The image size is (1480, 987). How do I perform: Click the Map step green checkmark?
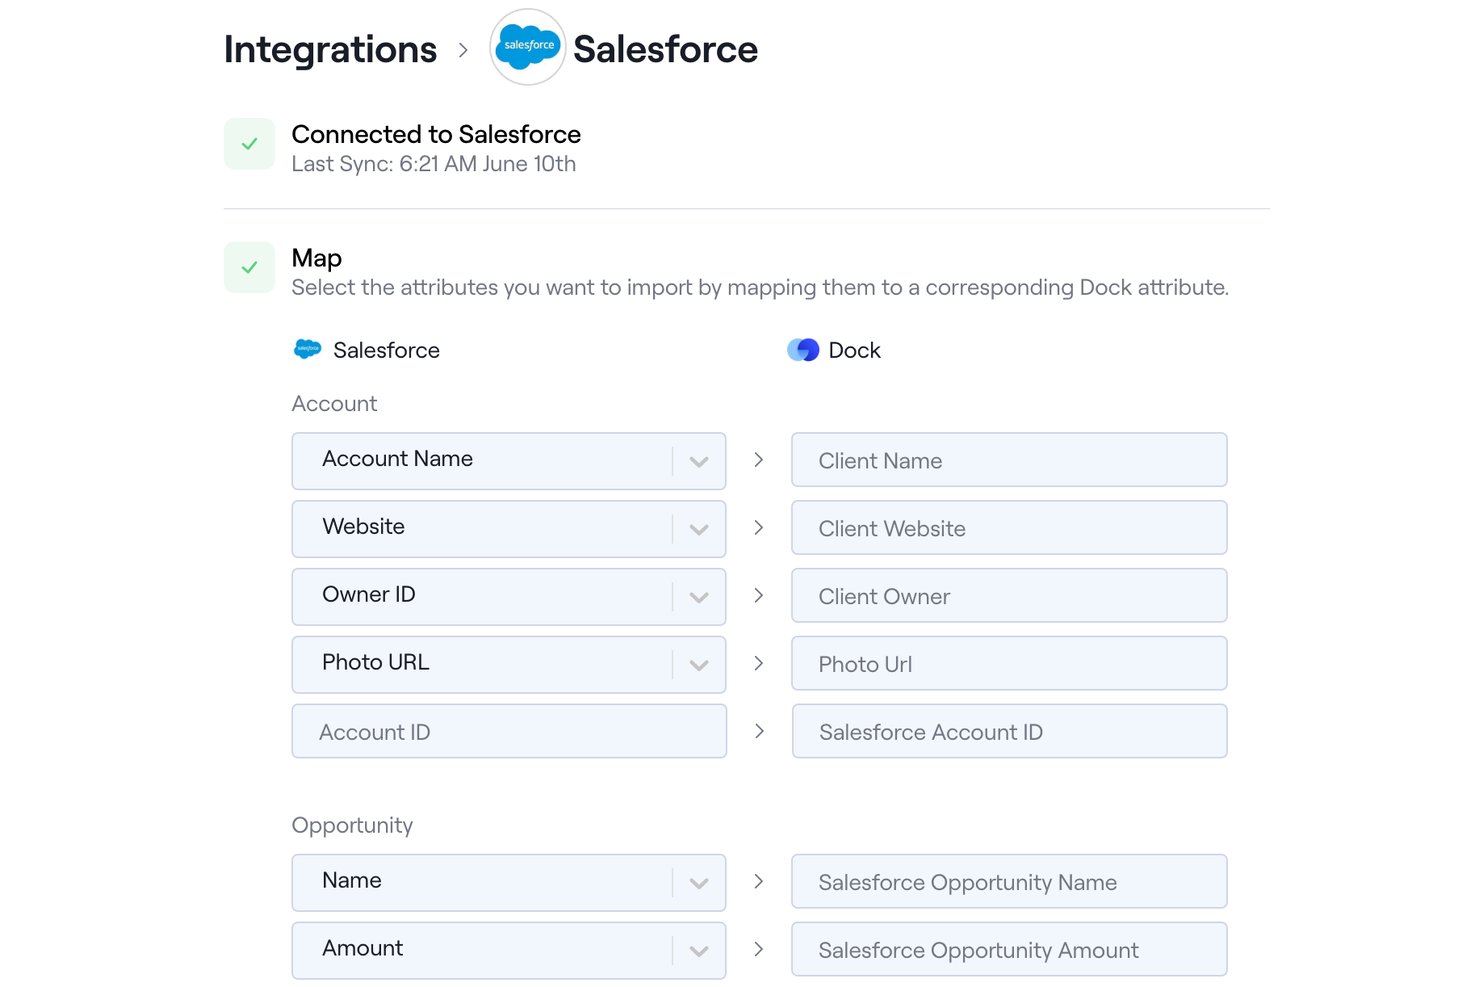point(249,267)
